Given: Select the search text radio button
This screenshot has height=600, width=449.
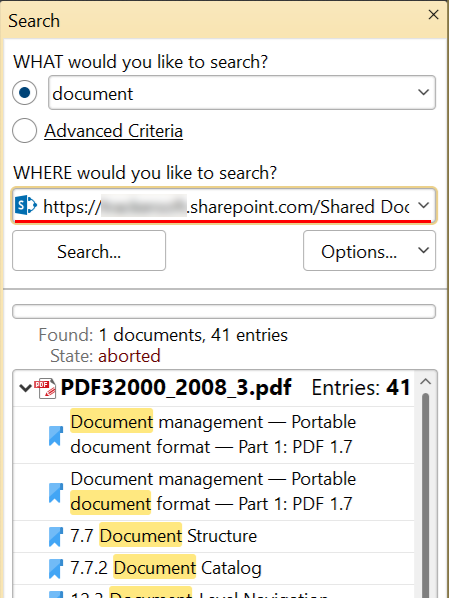Looking at the screenshot, I should tap(24, 93).
